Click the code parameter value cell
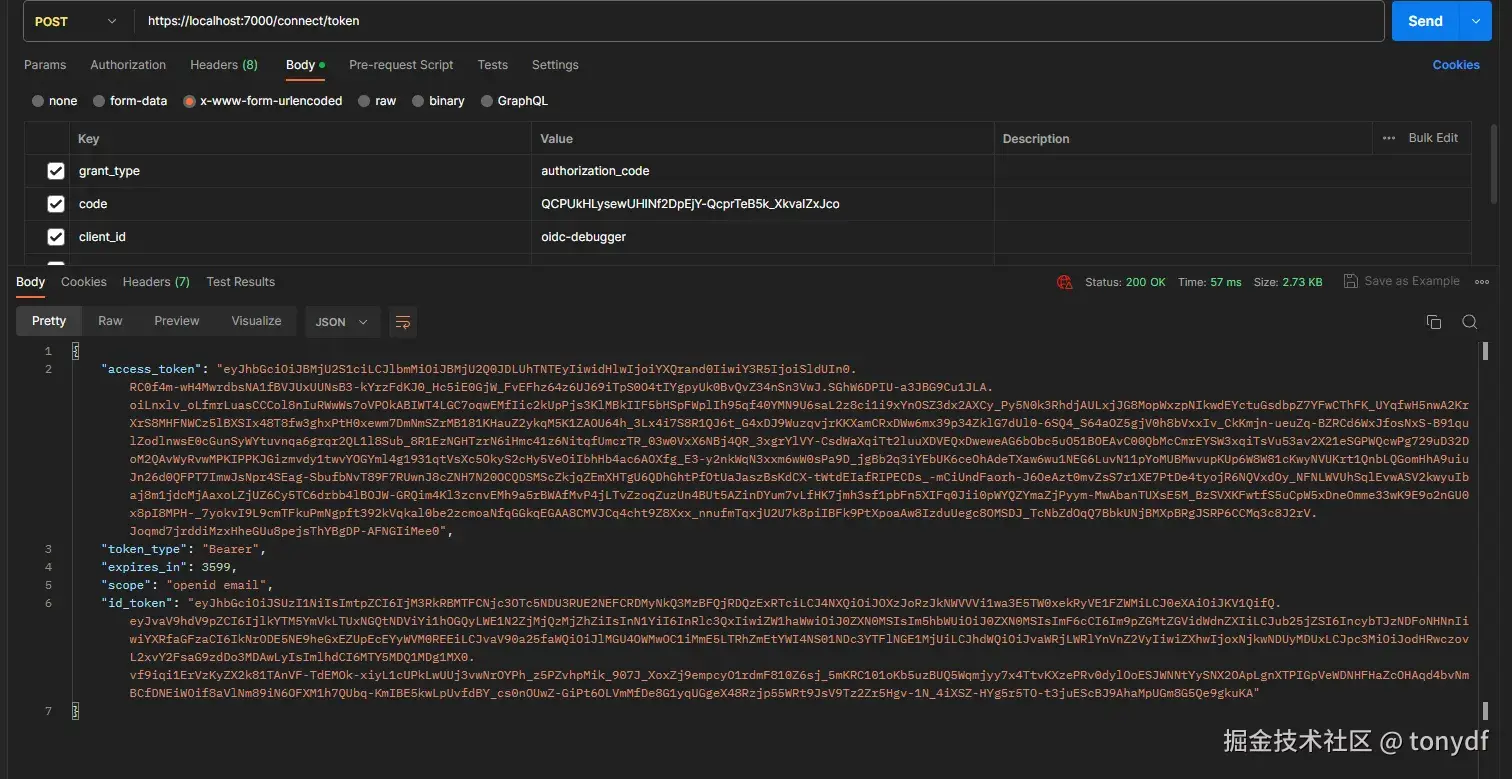The image size is (1512, 779). coord(762,204)
